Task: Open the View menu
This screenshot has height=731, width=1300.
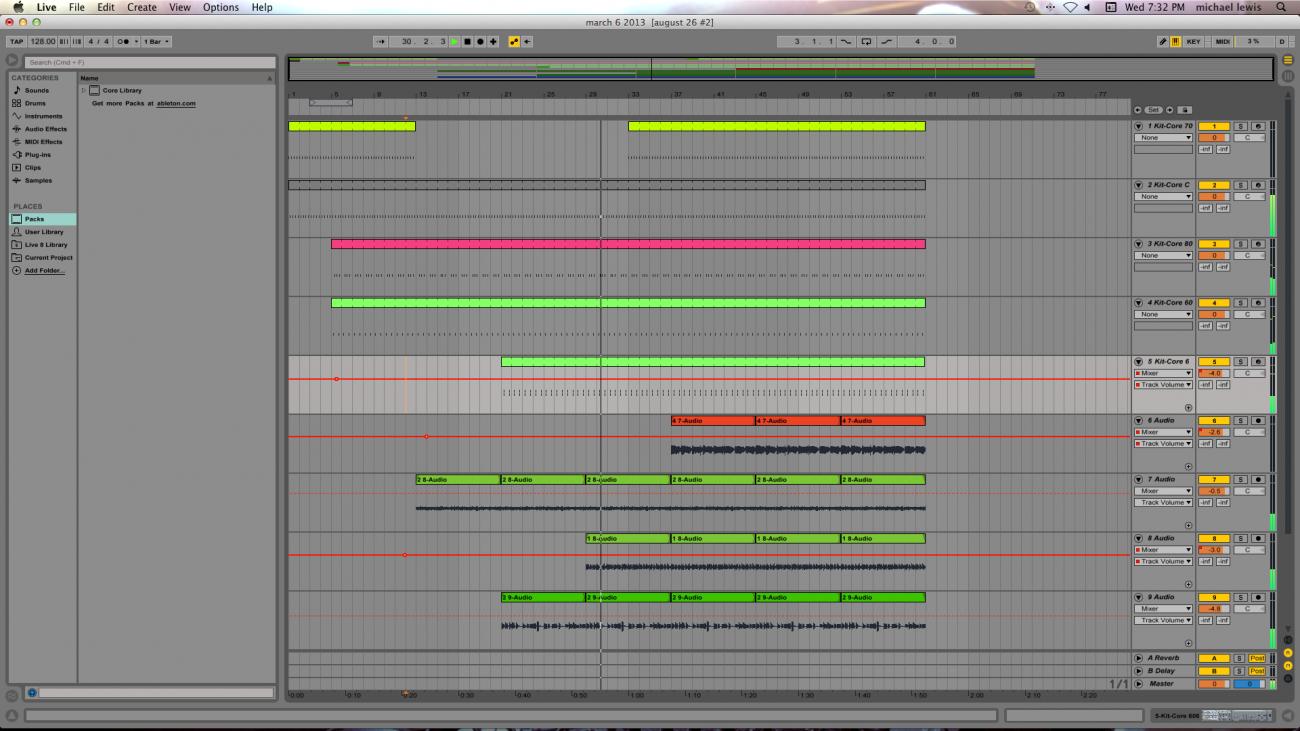Action: pyautogui.click(x=179, y=7)
